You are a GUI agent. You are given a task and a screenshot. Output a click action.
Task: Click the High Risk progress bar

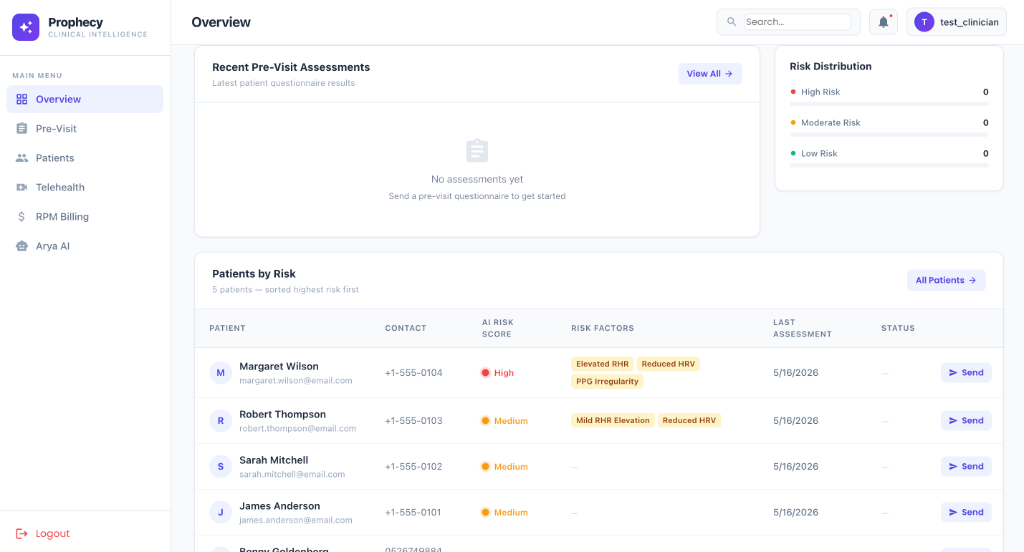[x=889, y=104]
